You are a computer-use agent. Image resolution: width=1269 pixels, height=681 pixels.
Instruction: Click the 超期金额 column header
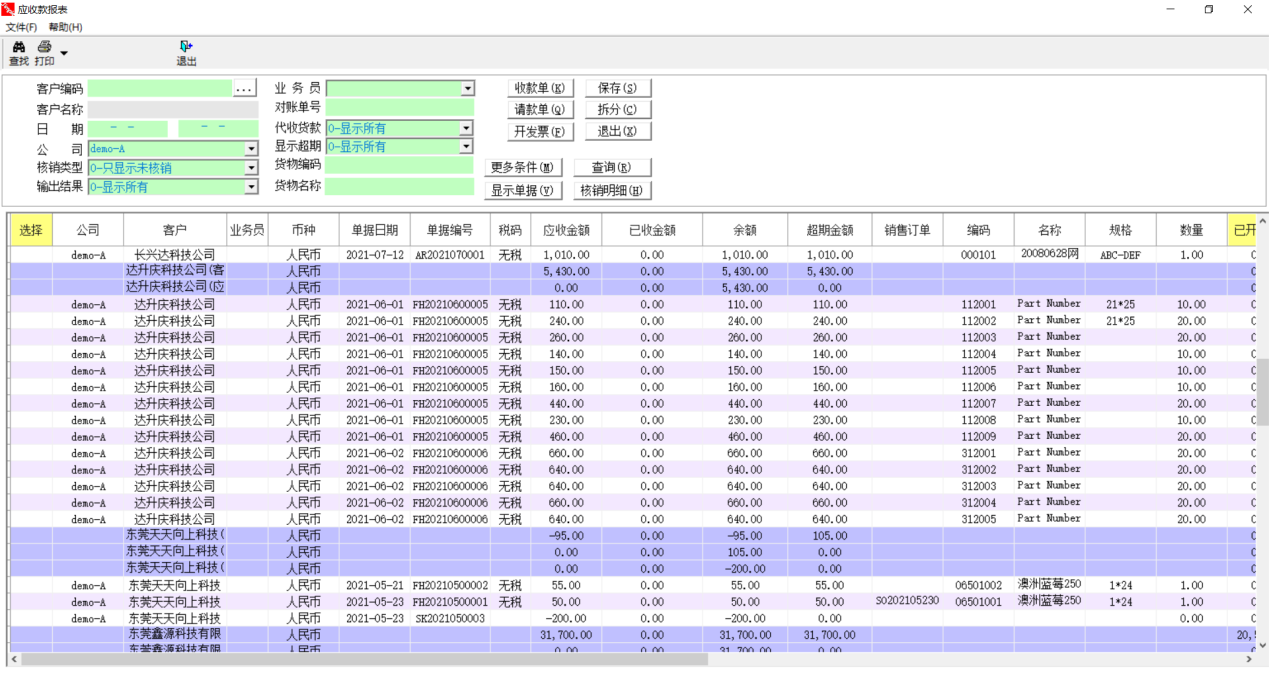point(830,230)
